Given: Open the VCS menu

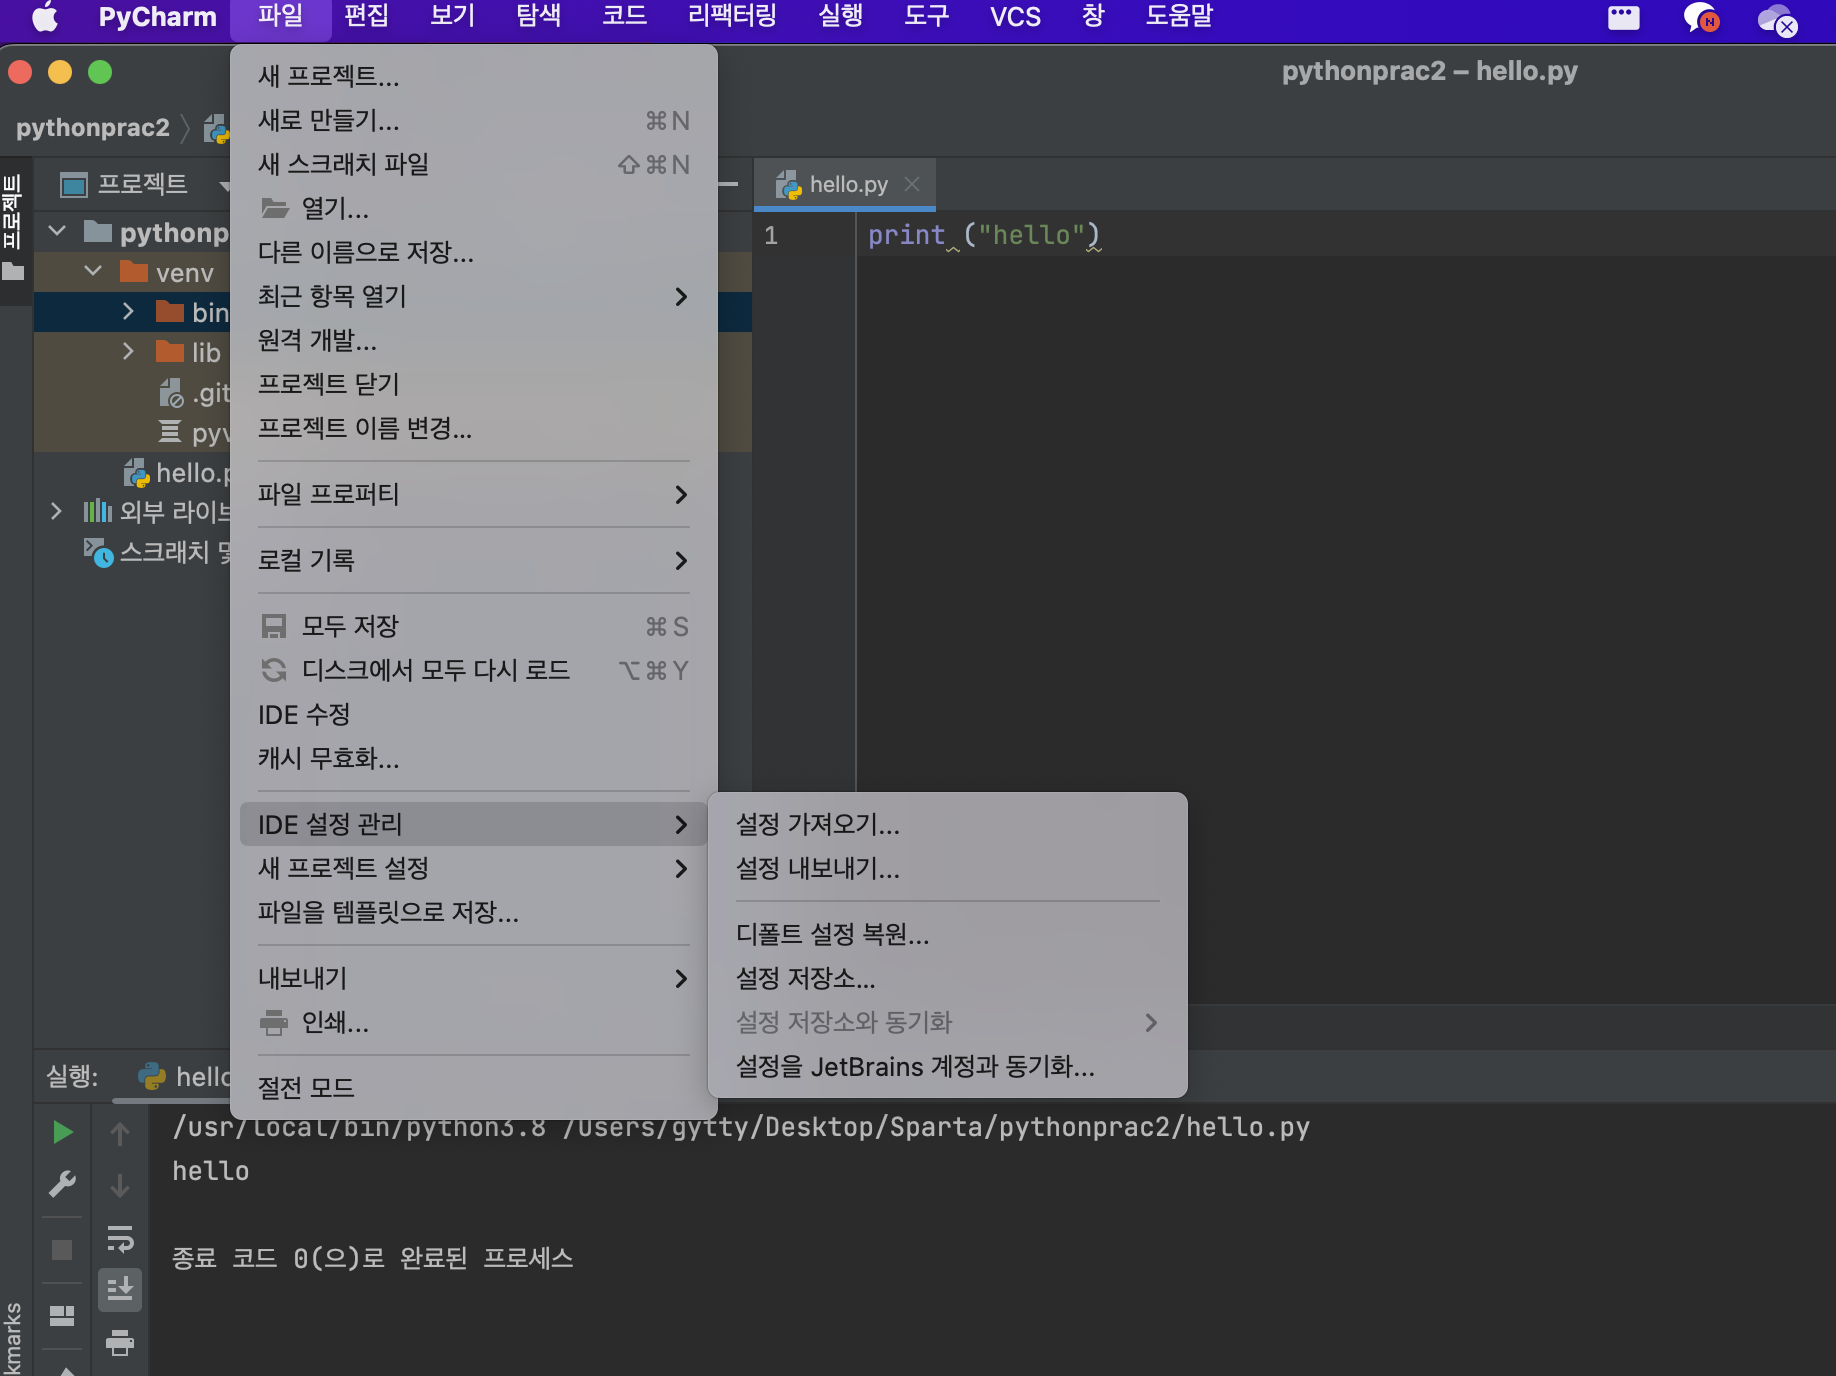Looking at the screenshot, I should 1015,17.
